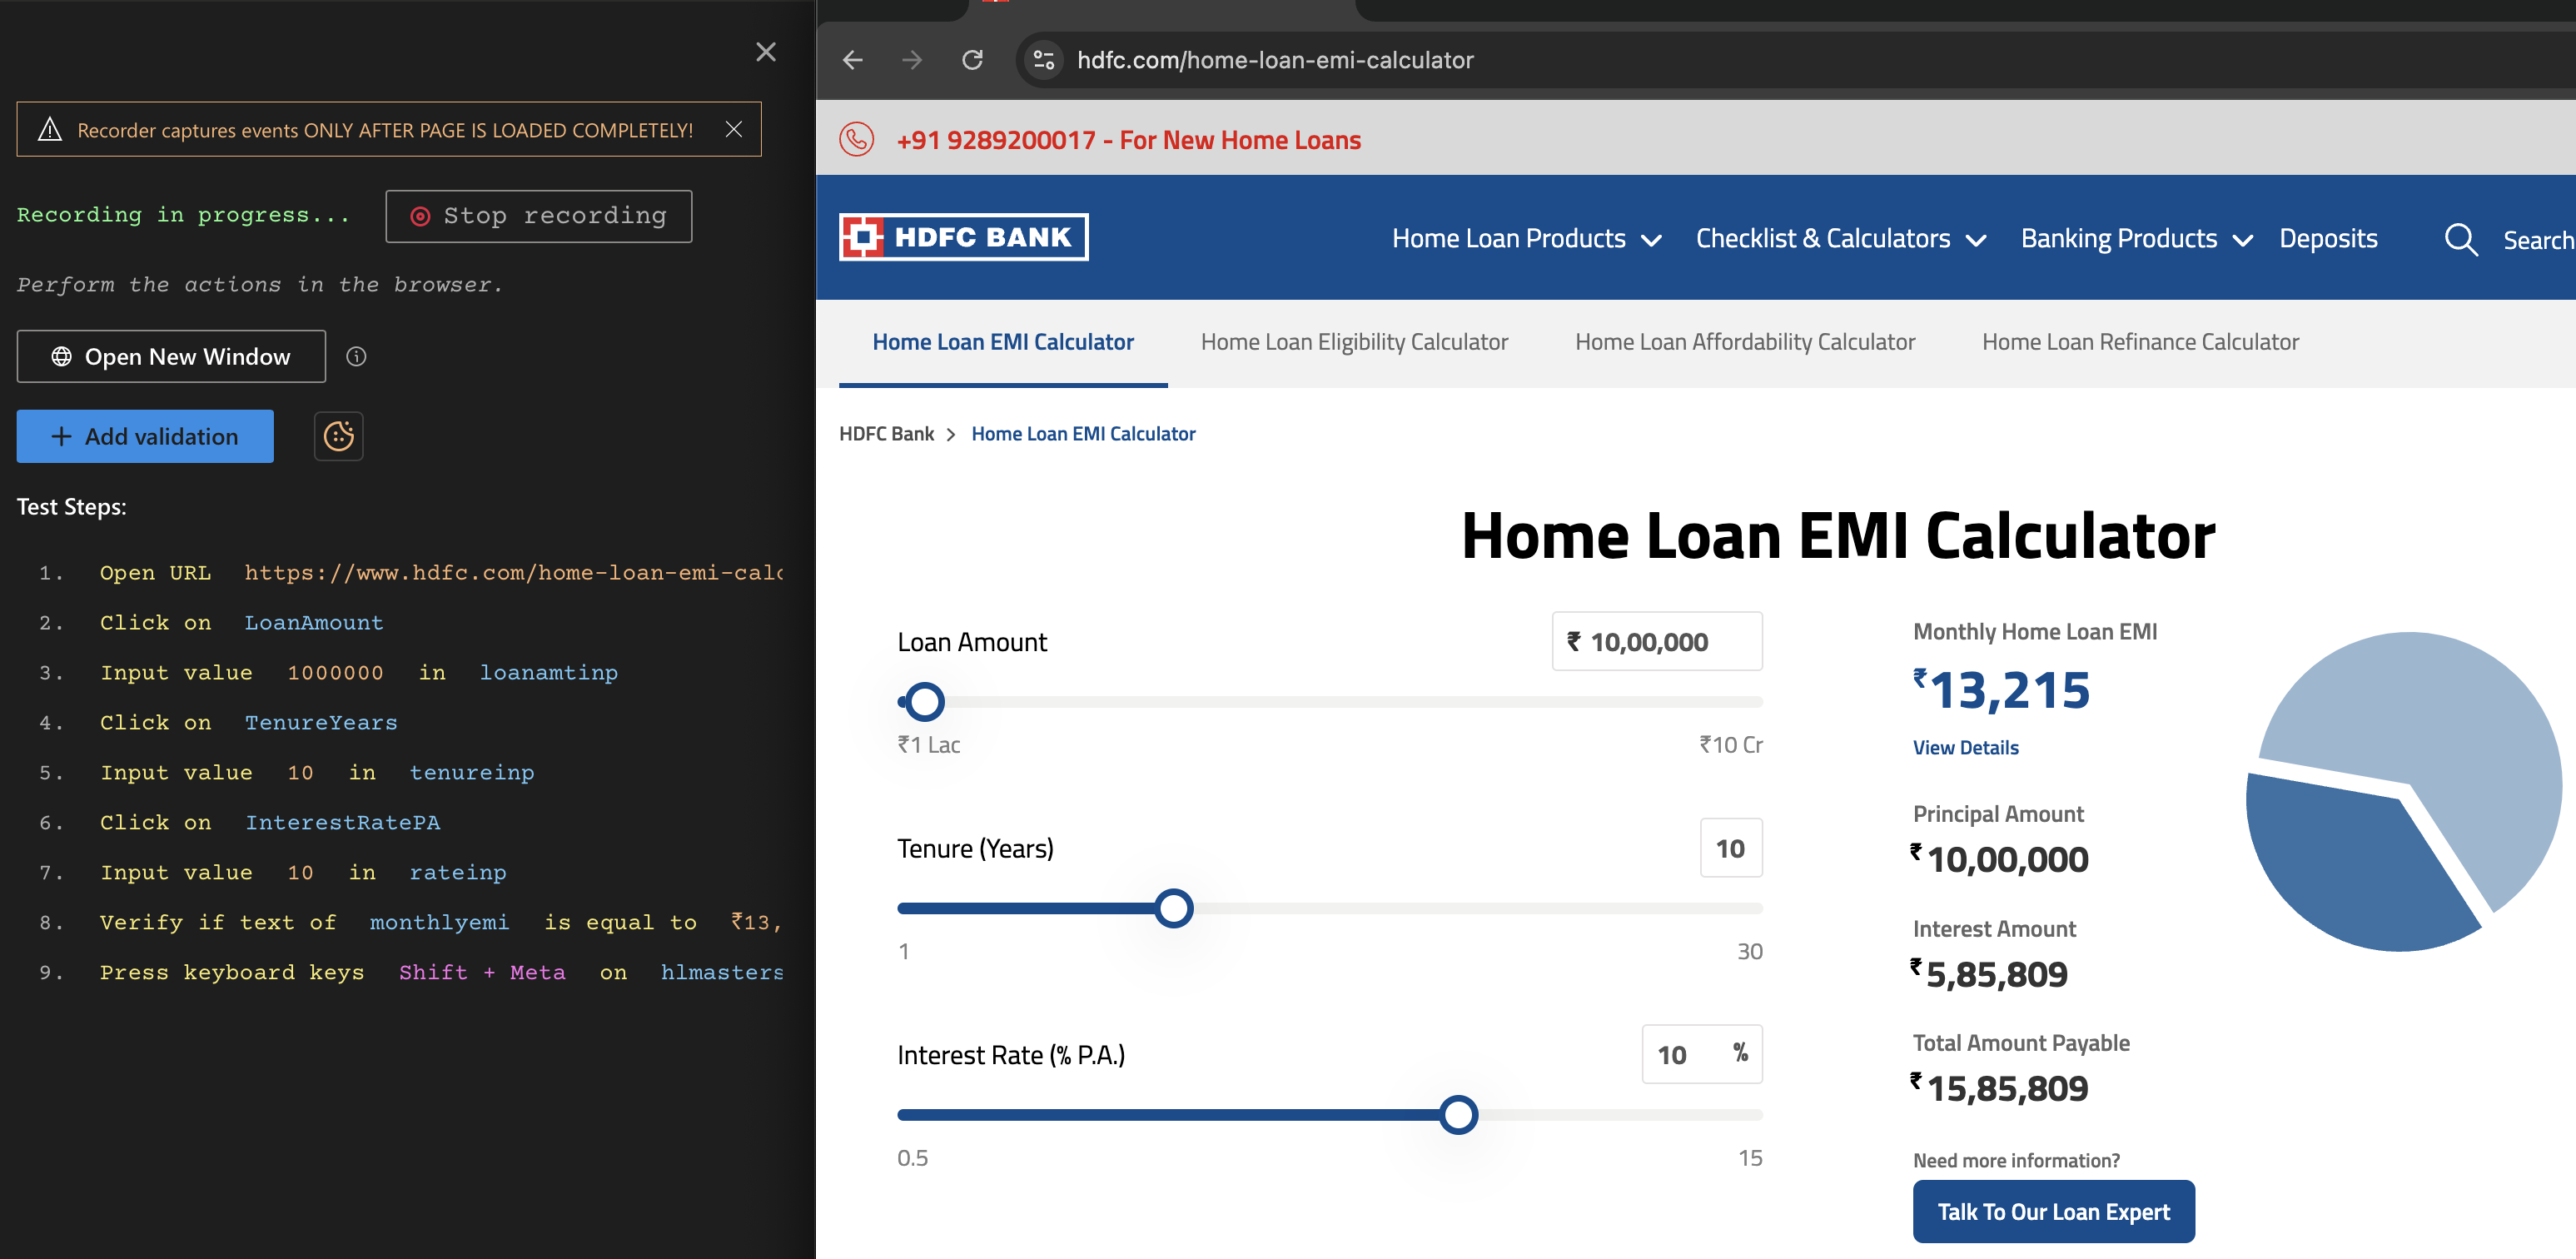Click the Add validation button
This screenshot has height=1259, width=2576.
(x=145, y=435)
